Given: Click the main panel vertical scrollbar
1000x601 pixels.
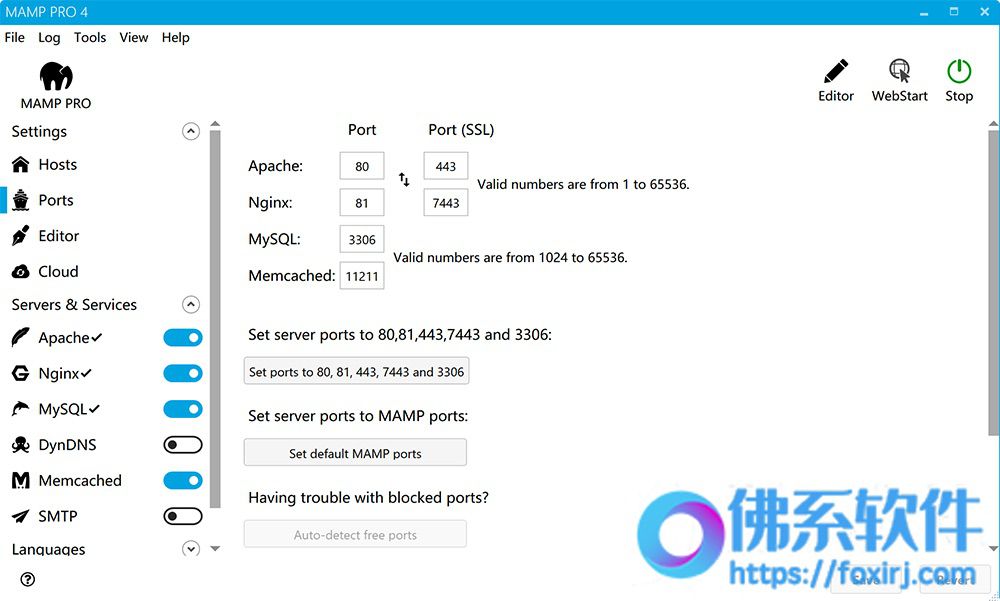Looking at the screenshot, I should click(994, 284).
